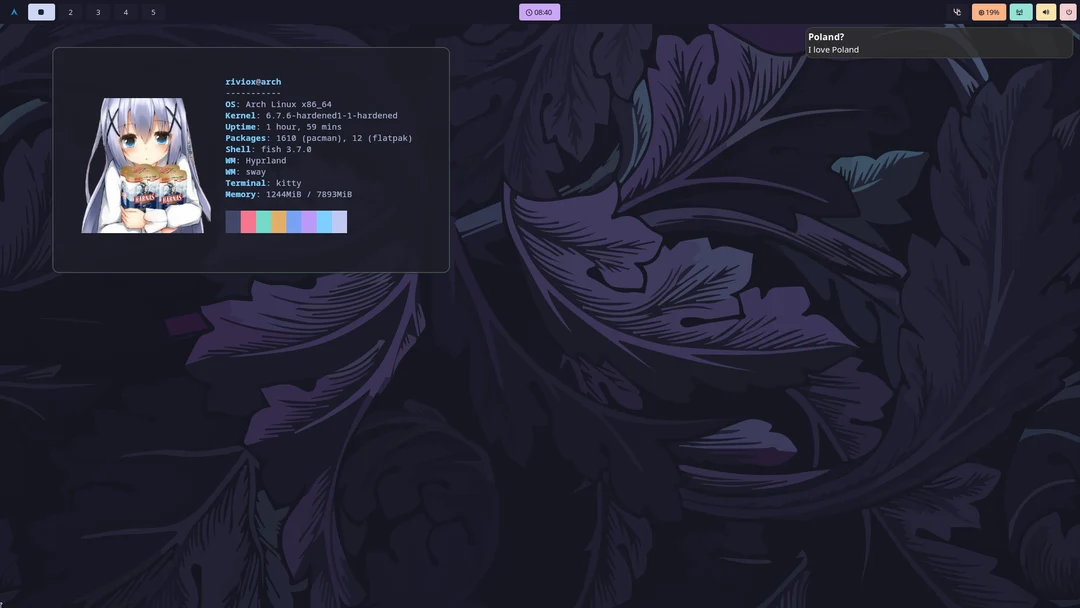Click the pink-red color block in neofetch
This screenshot has height=608, width=1080.
pos(248,222)
